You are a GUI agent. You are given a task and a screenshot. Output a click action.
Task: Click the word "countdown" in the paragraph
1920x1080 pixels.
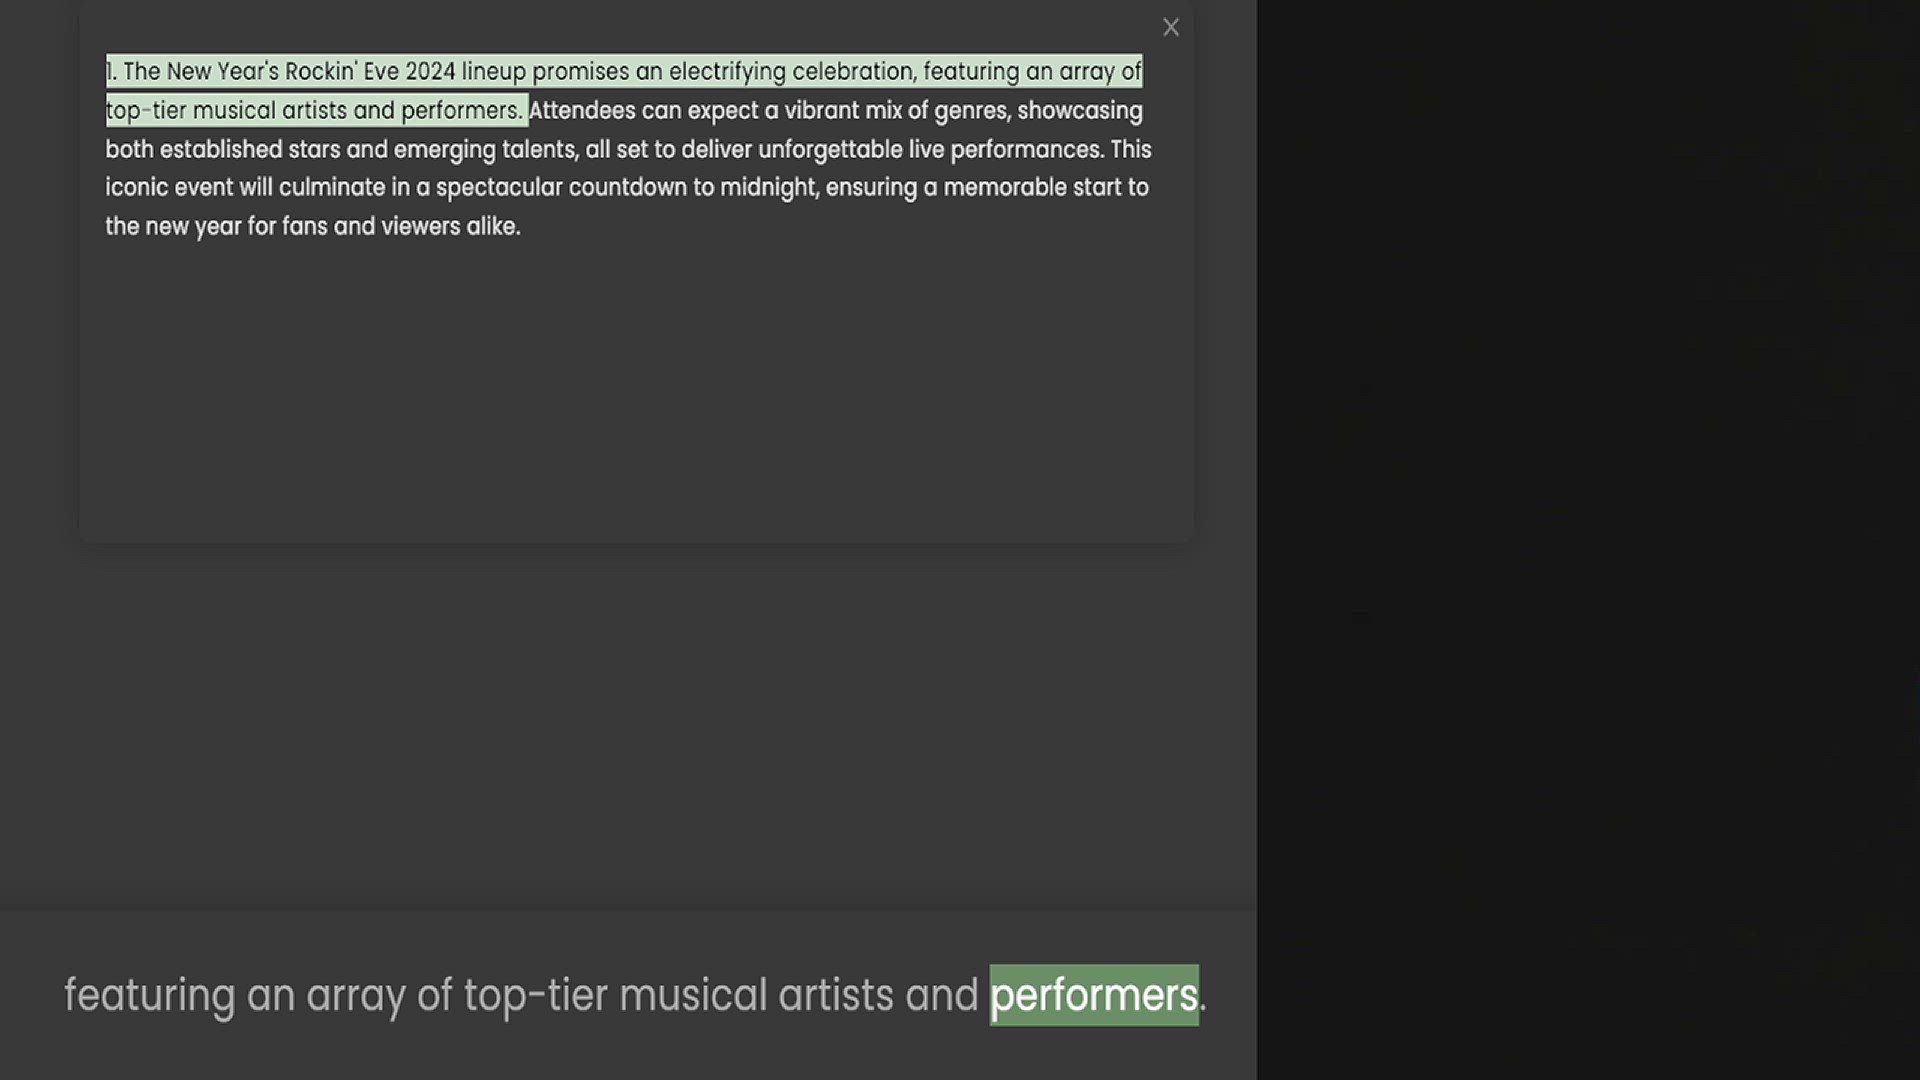coord(627,188)
